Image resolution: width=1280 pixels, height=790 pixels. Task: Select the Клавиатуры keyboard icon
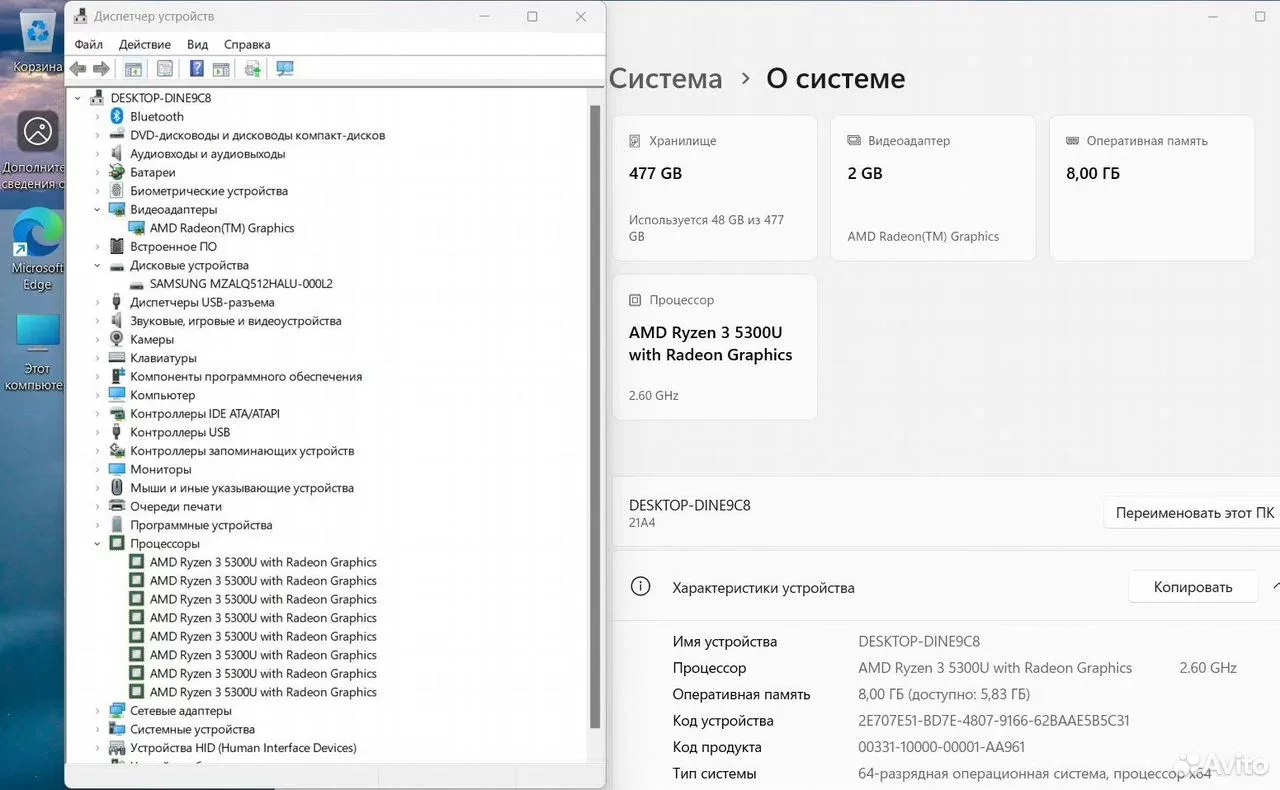117,358
